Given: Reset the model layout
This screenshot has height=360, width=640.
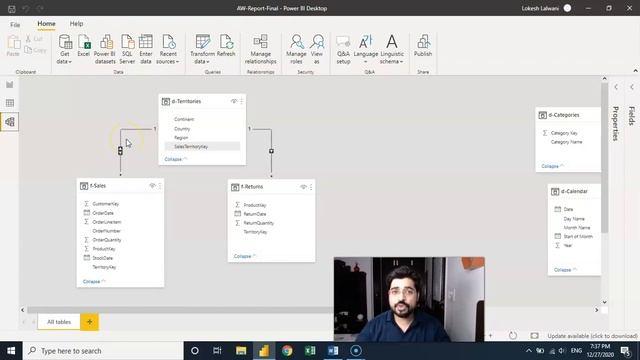Looking at the screenshot, I should 513,336.
